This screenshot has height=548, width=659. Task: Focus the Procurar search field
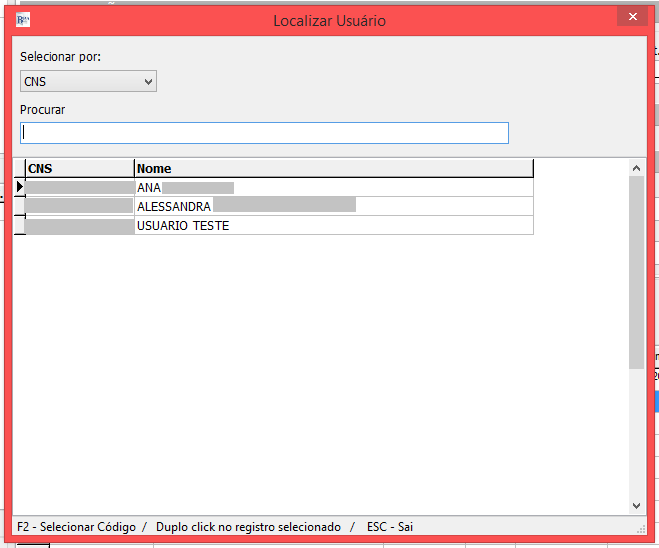coord(264,132)
